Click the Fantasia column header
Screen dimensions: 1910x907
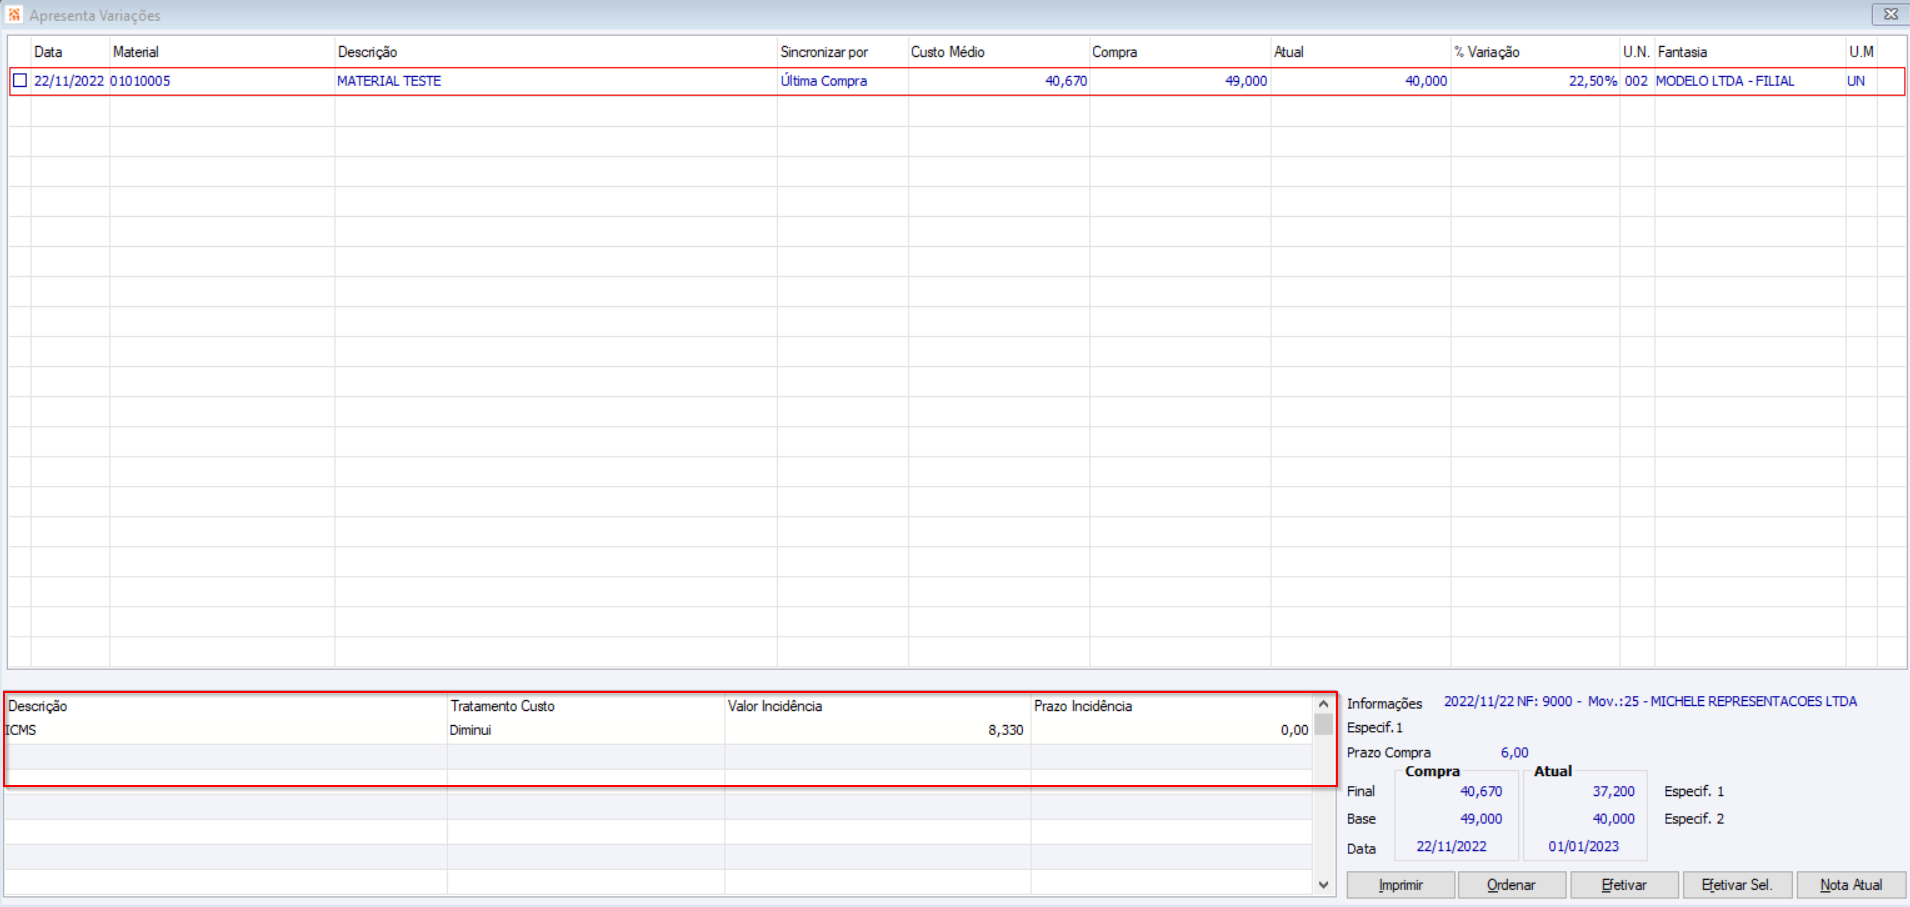pos(1750,52)
